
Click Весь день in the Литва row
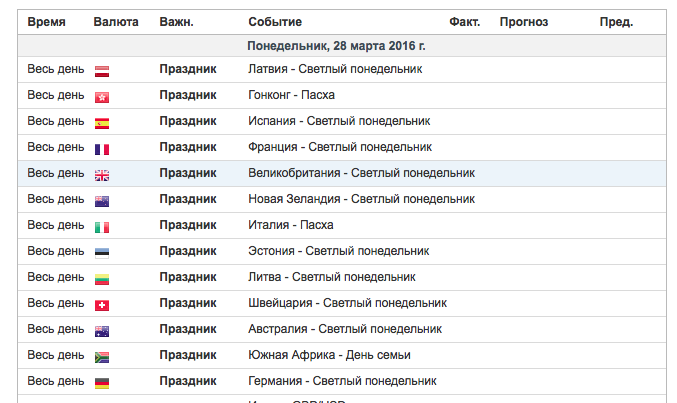pos(56,277)
